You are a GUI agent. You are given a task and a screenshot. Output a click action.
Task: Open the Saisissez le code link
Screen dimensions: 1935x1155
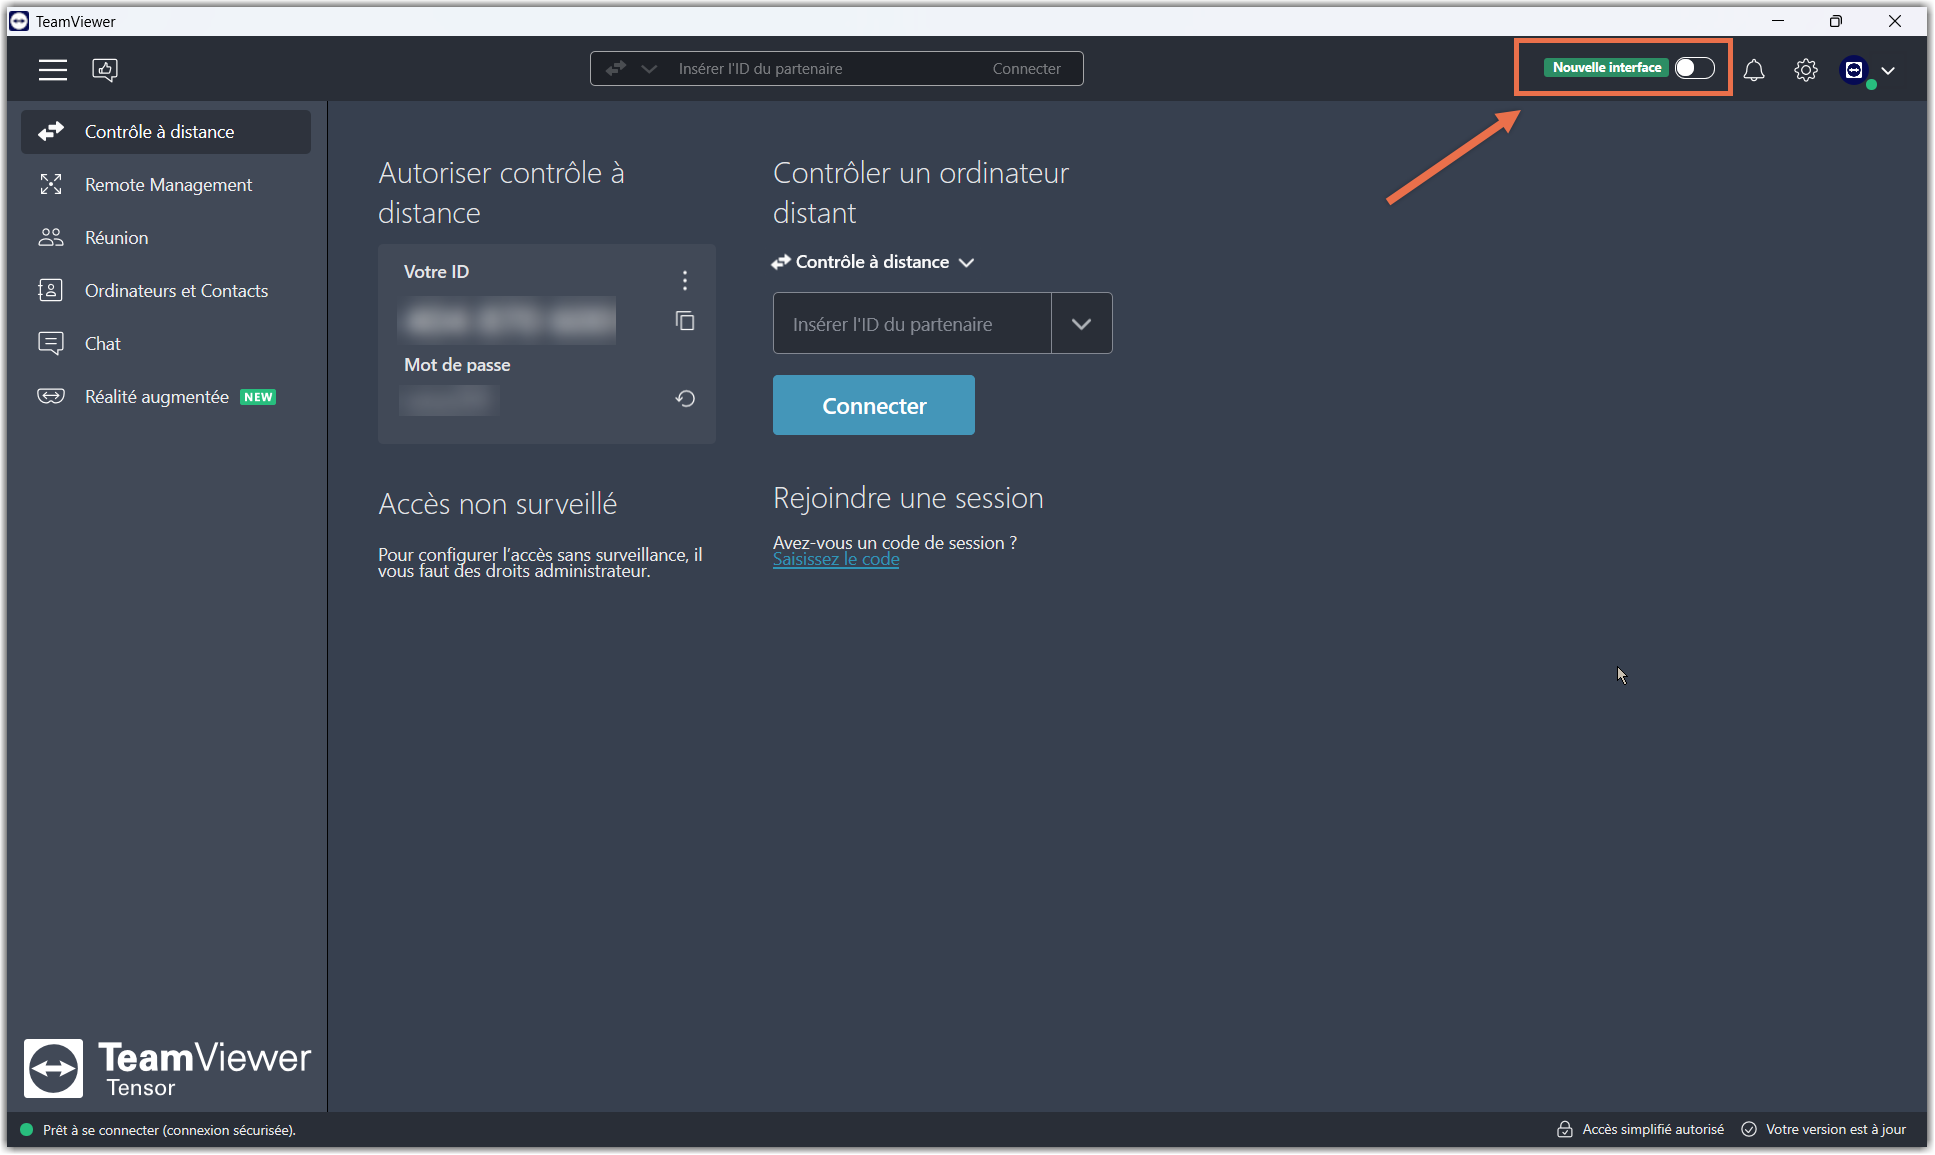pyautogui.click(x=836, y=560)
